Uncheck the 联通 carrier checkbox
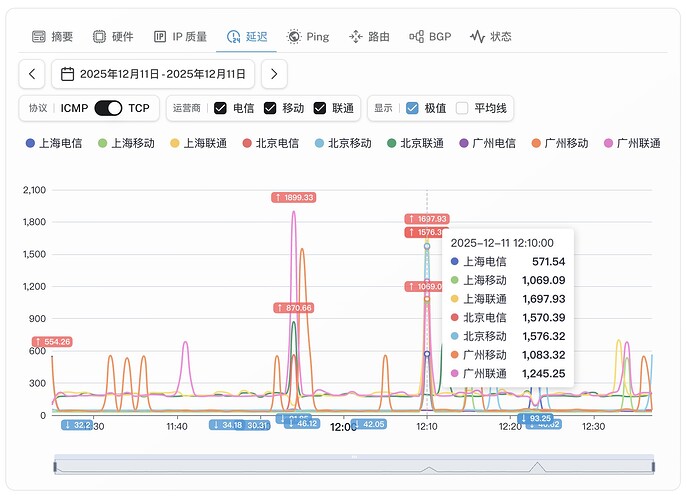 320,108
